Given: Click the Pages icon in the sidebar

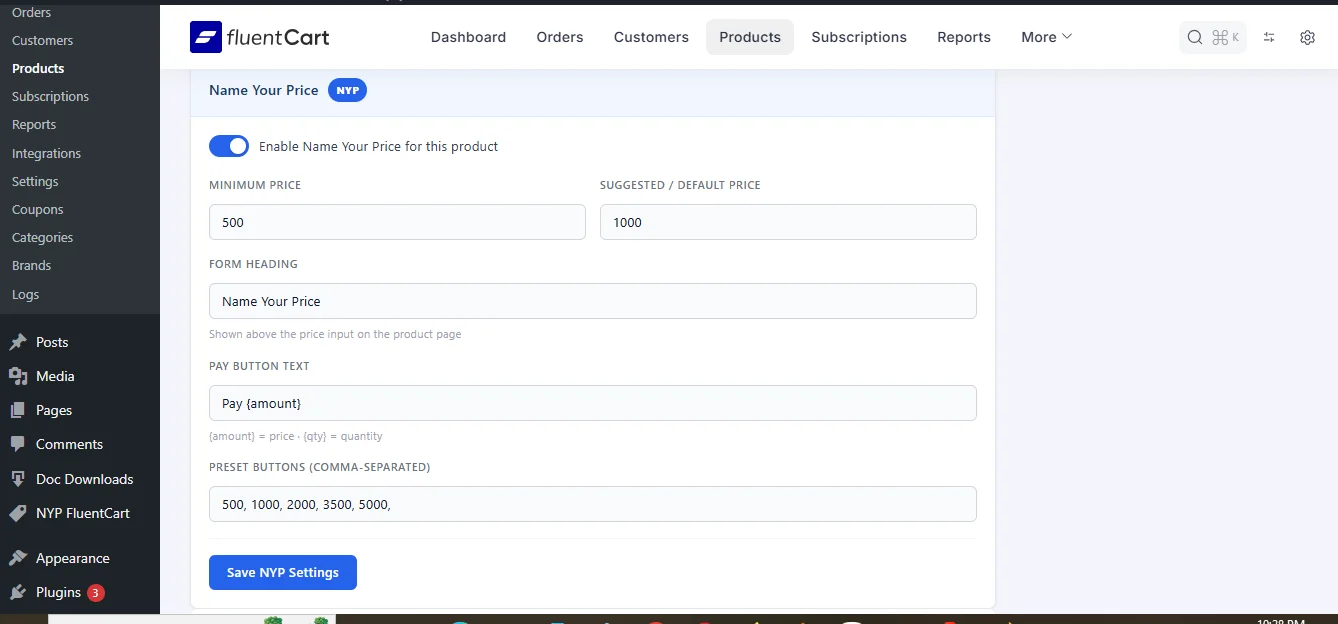Looking at the screenshot, I should 18,410.
